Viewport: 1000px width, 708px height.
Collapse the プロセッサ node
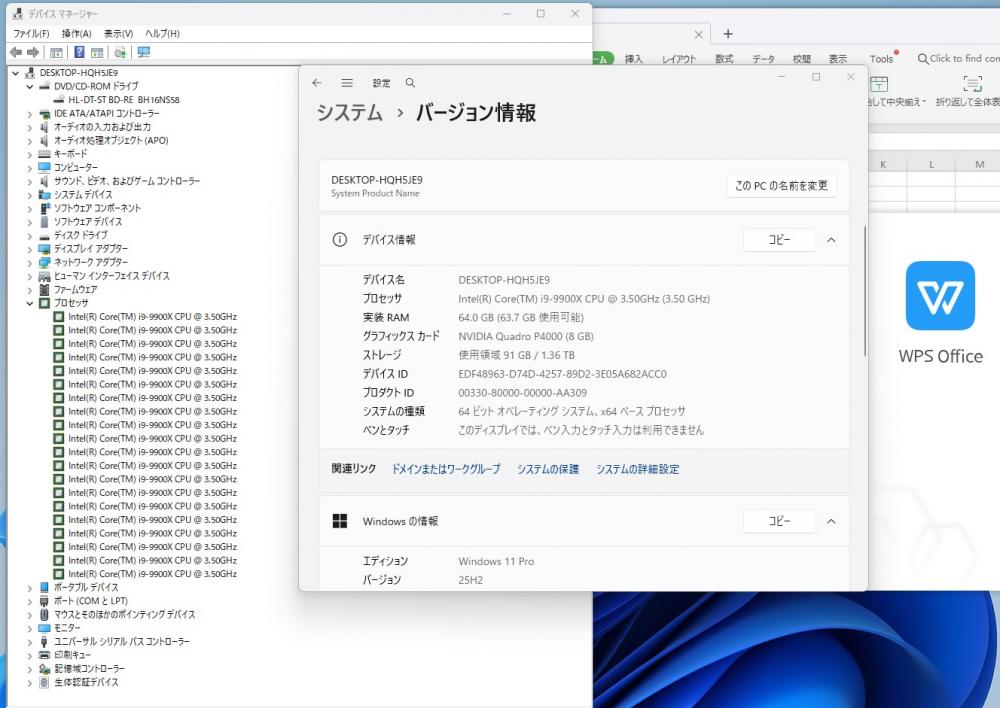pyautogui.click(x=29, y=303)
